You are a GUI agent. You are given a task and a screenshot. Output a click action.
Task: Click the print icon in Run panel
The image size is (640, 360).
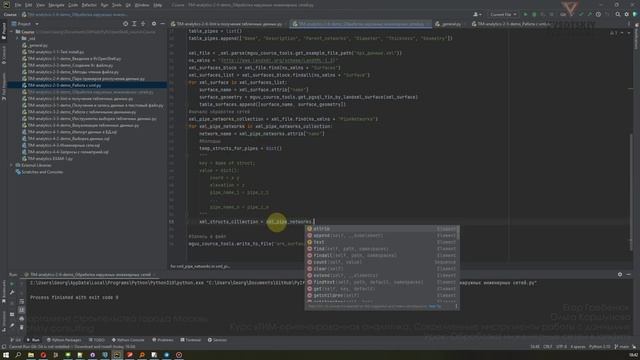tap(22, 319)
